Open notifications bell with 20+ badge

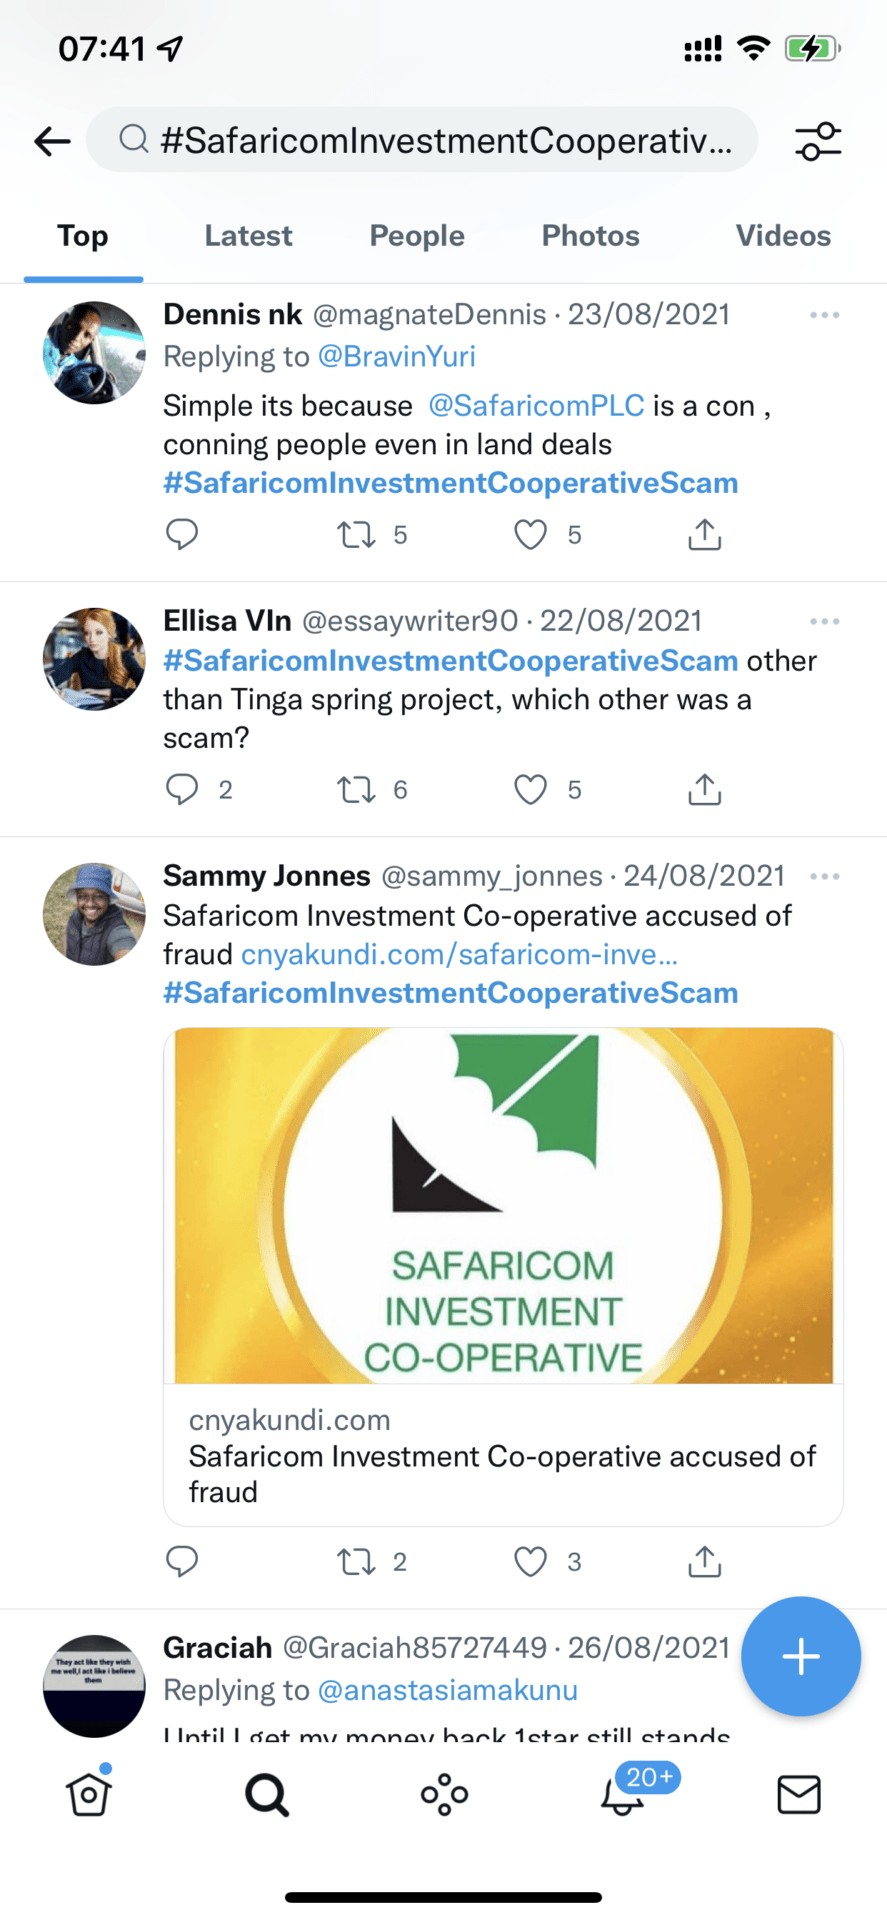(622, 1794)
